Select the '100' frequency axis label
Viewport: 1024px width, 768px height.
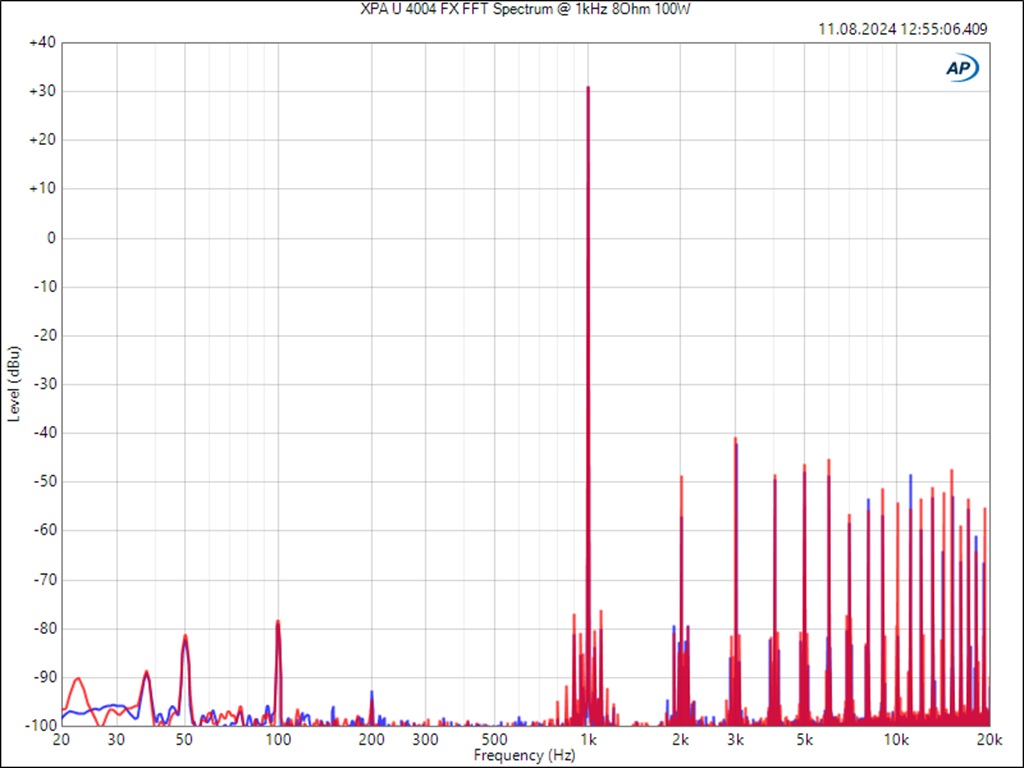[278, 740]
